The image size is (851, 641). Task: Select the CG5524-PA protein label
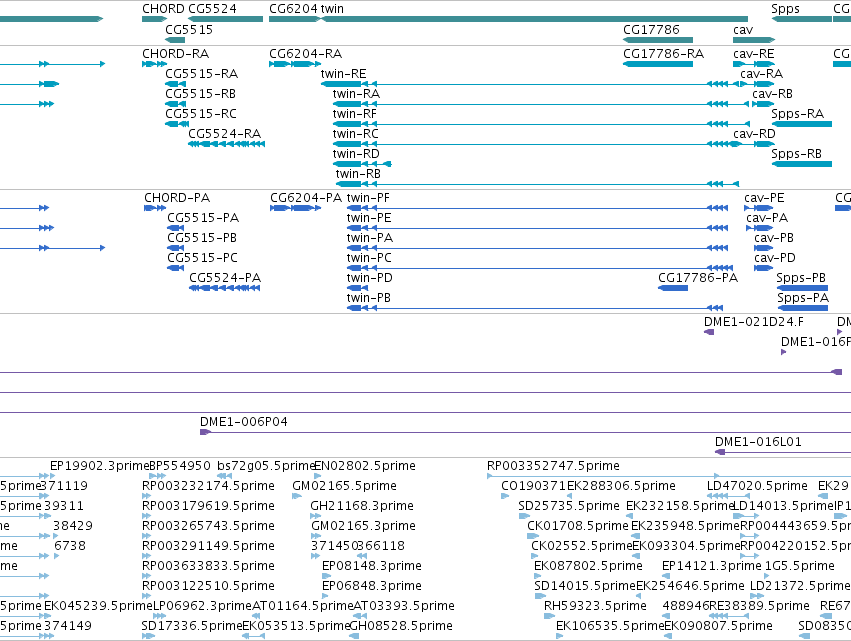click(225, 278)
